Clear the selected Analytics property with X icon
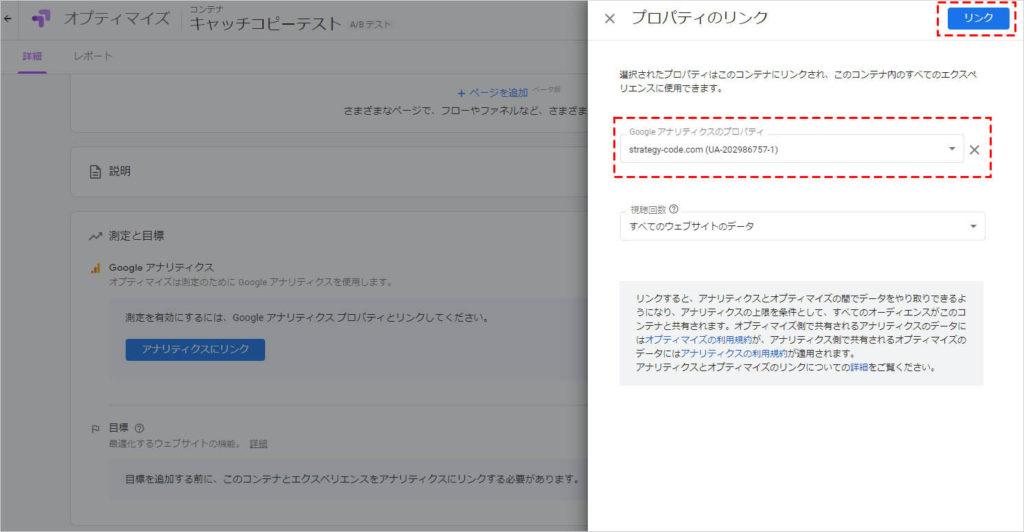The image size is (1024, 532). (x=974, y=150)
